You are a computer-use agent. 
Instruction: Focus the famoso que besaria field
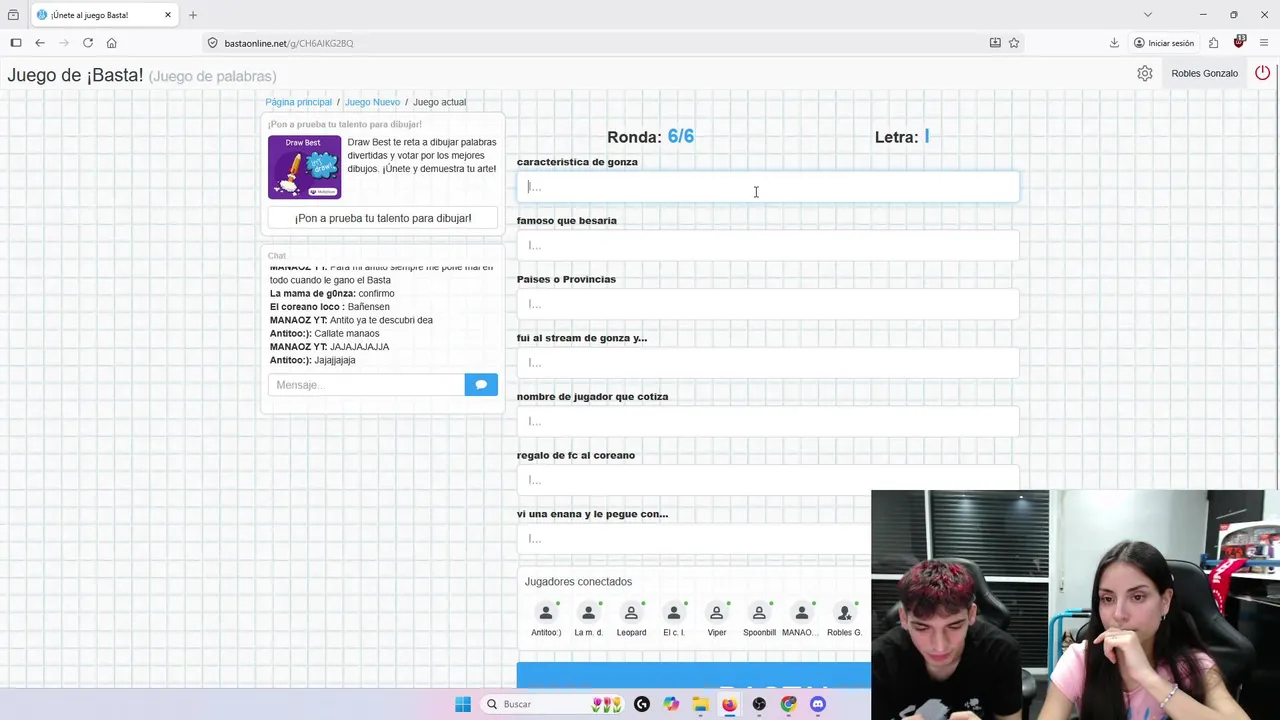click(768, 246)
